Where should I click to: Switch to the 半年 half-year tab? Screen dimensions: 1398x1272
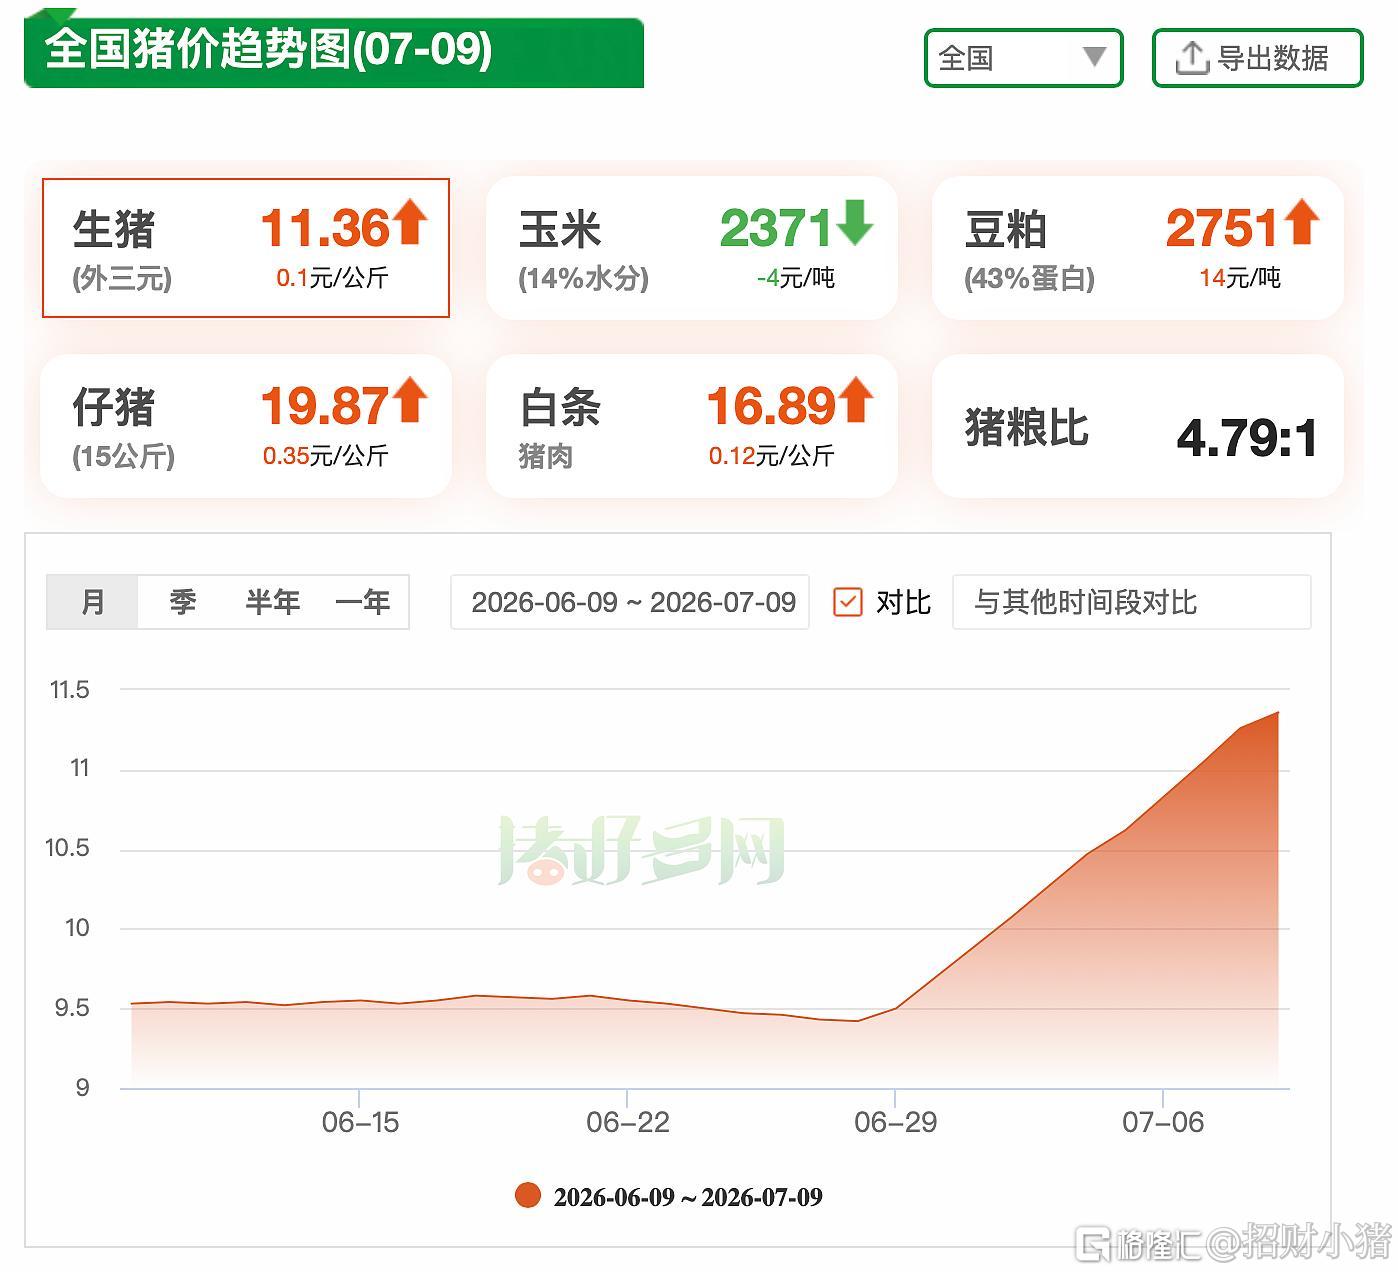[272, 602]
